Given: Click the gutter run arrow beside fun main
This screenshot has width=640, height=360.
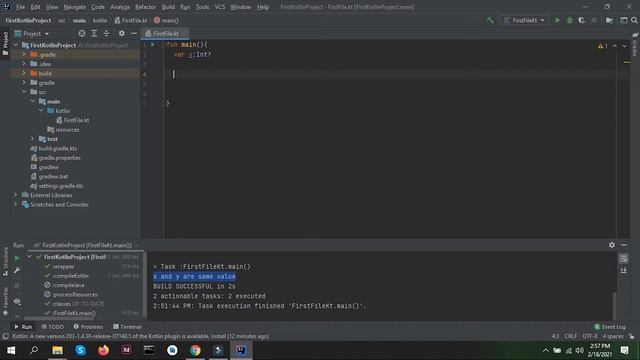Looking at the screenshot, I should [x=153, y=44].
